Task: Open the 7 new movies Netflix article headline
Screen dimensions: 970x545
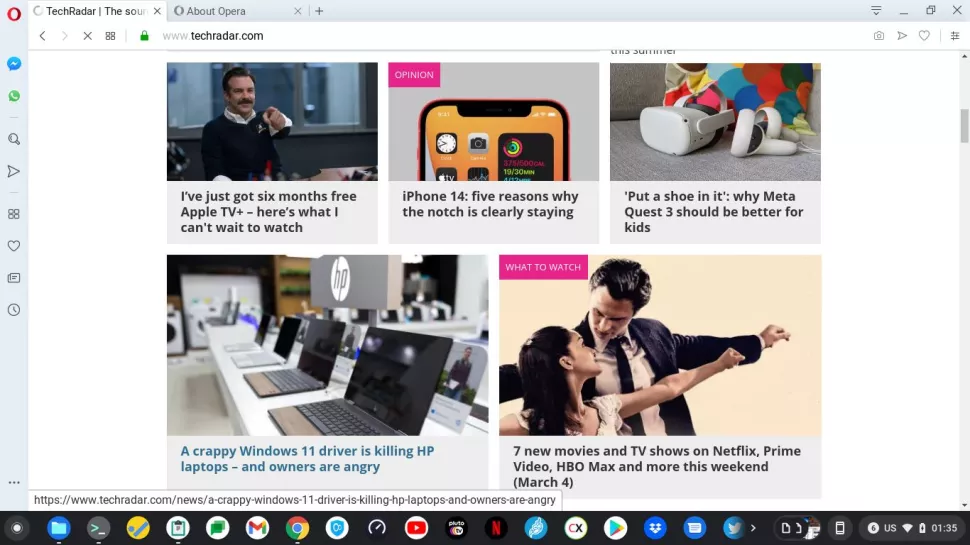Action: click(657, 466)
